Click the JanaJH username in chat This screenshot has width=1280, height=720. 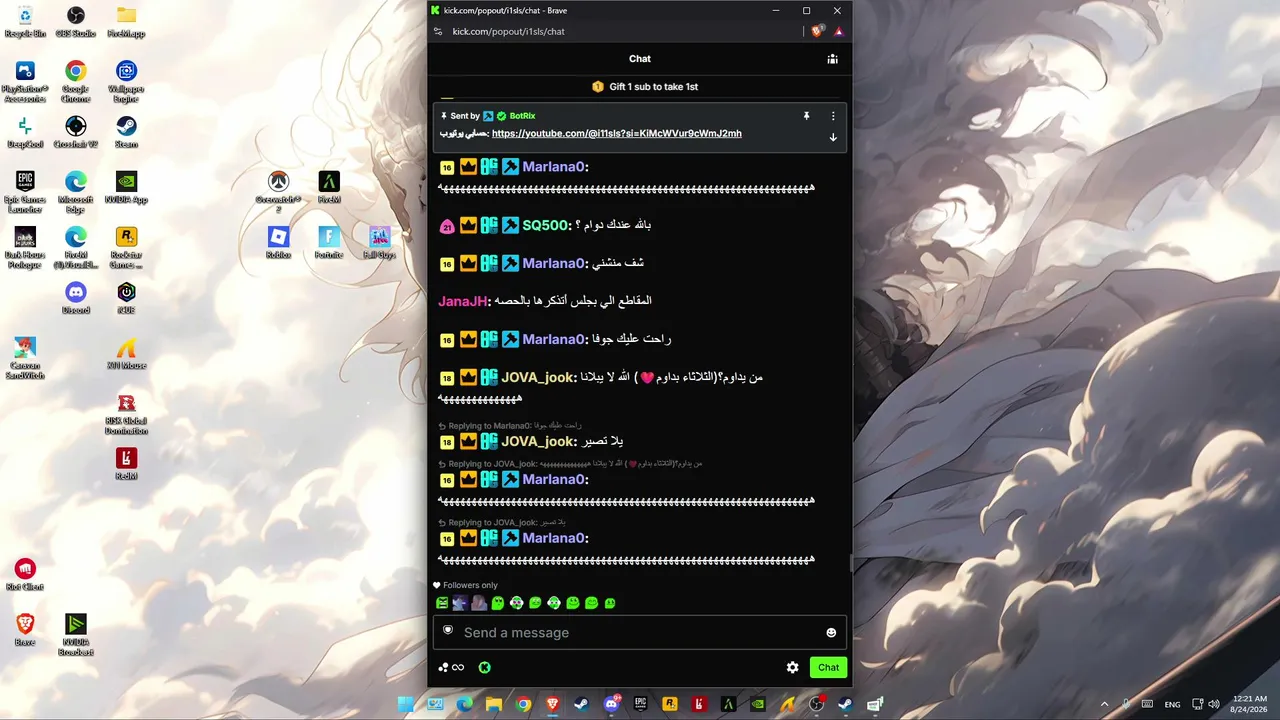point(464,301)
